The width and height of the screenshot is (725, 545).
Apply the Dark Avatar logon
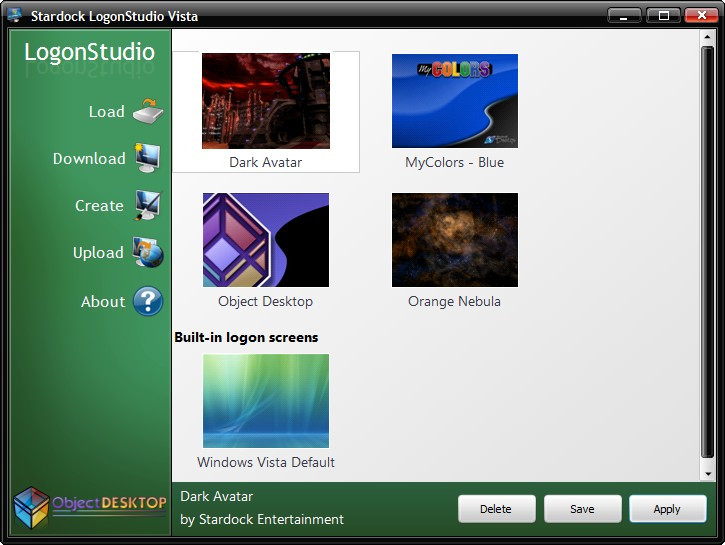(668, 509)
